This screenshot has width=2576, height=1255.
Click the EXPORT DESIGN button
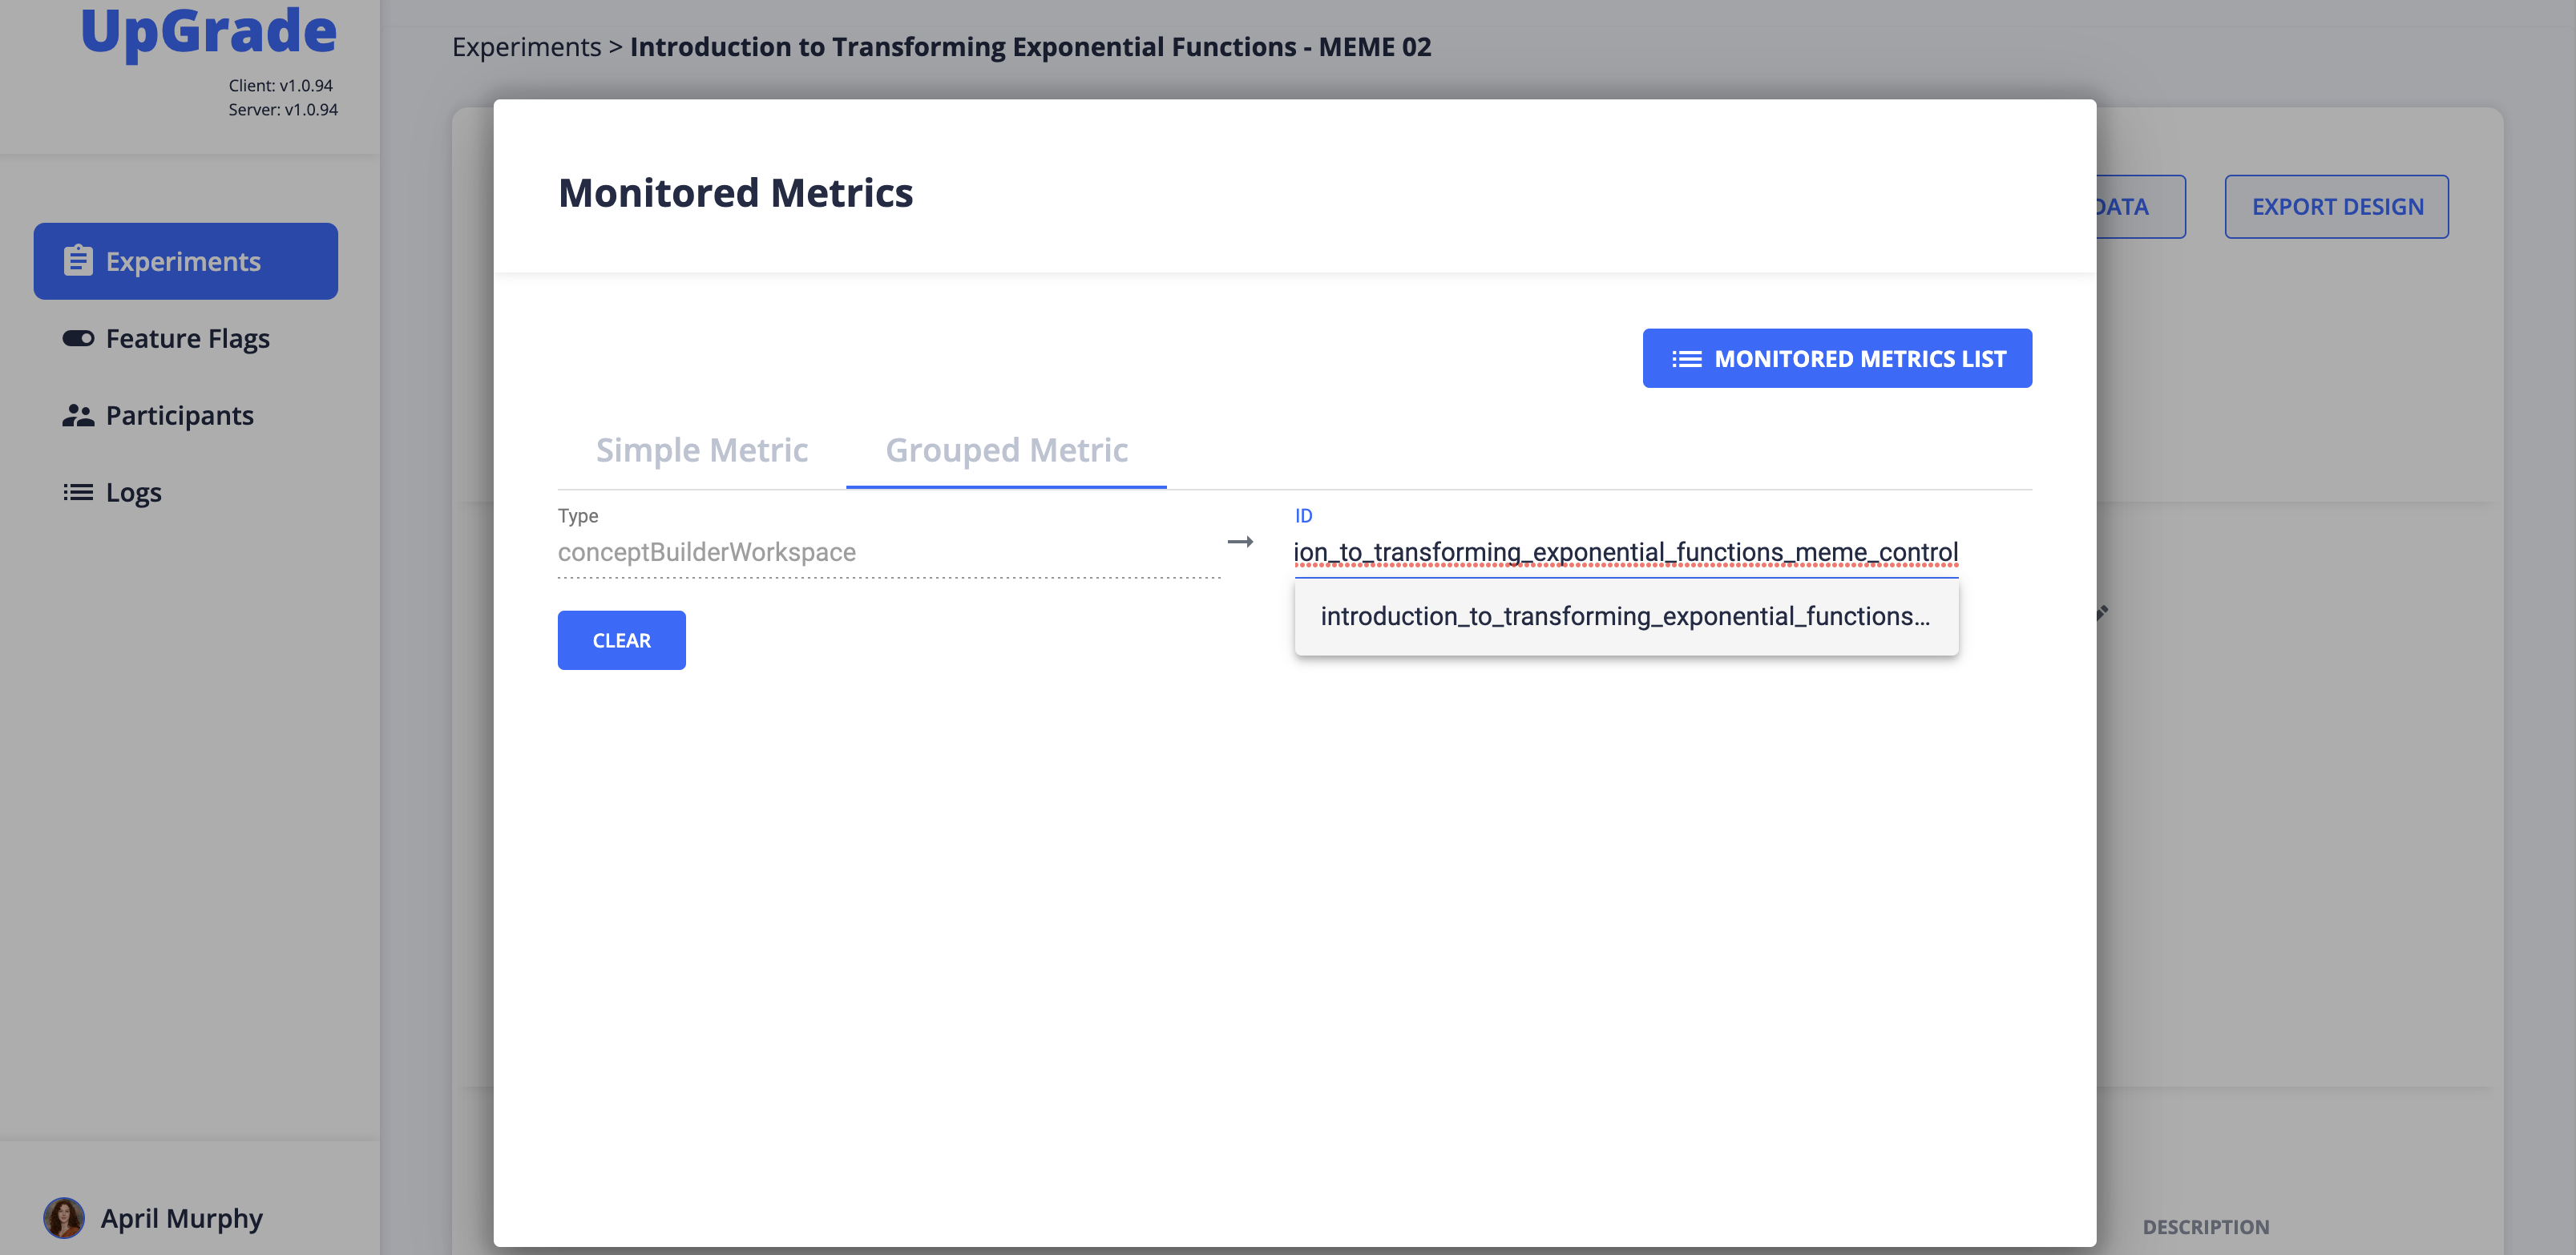(2337, 206)
